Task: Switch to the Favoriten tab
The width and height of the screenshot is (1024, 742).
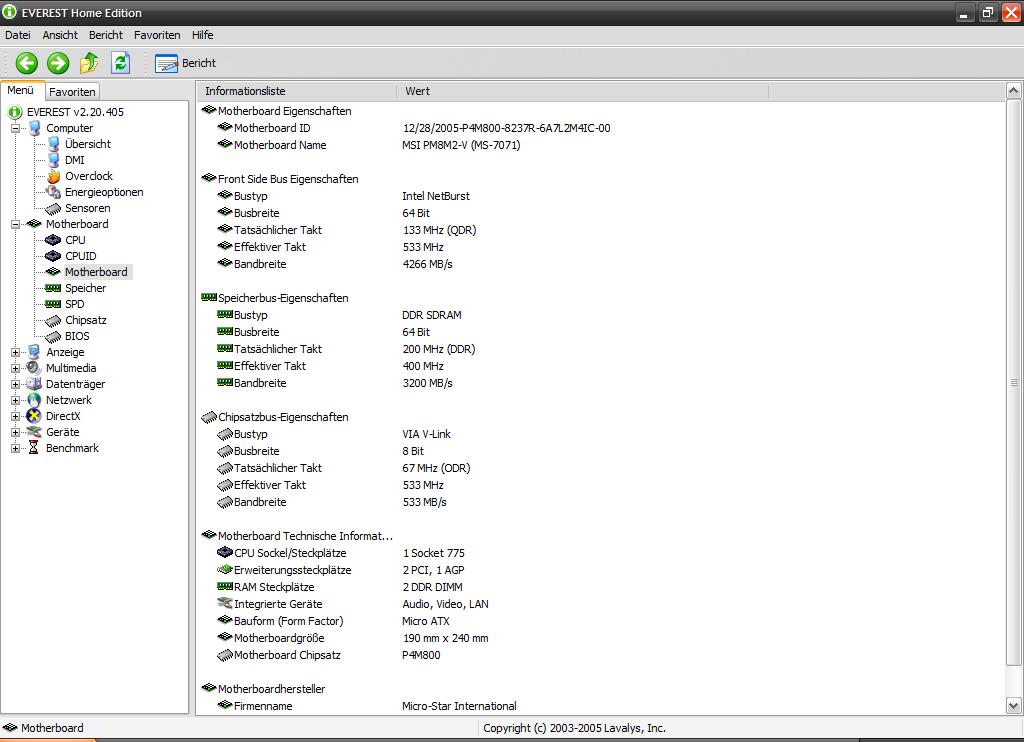Action: pos(72,92)
